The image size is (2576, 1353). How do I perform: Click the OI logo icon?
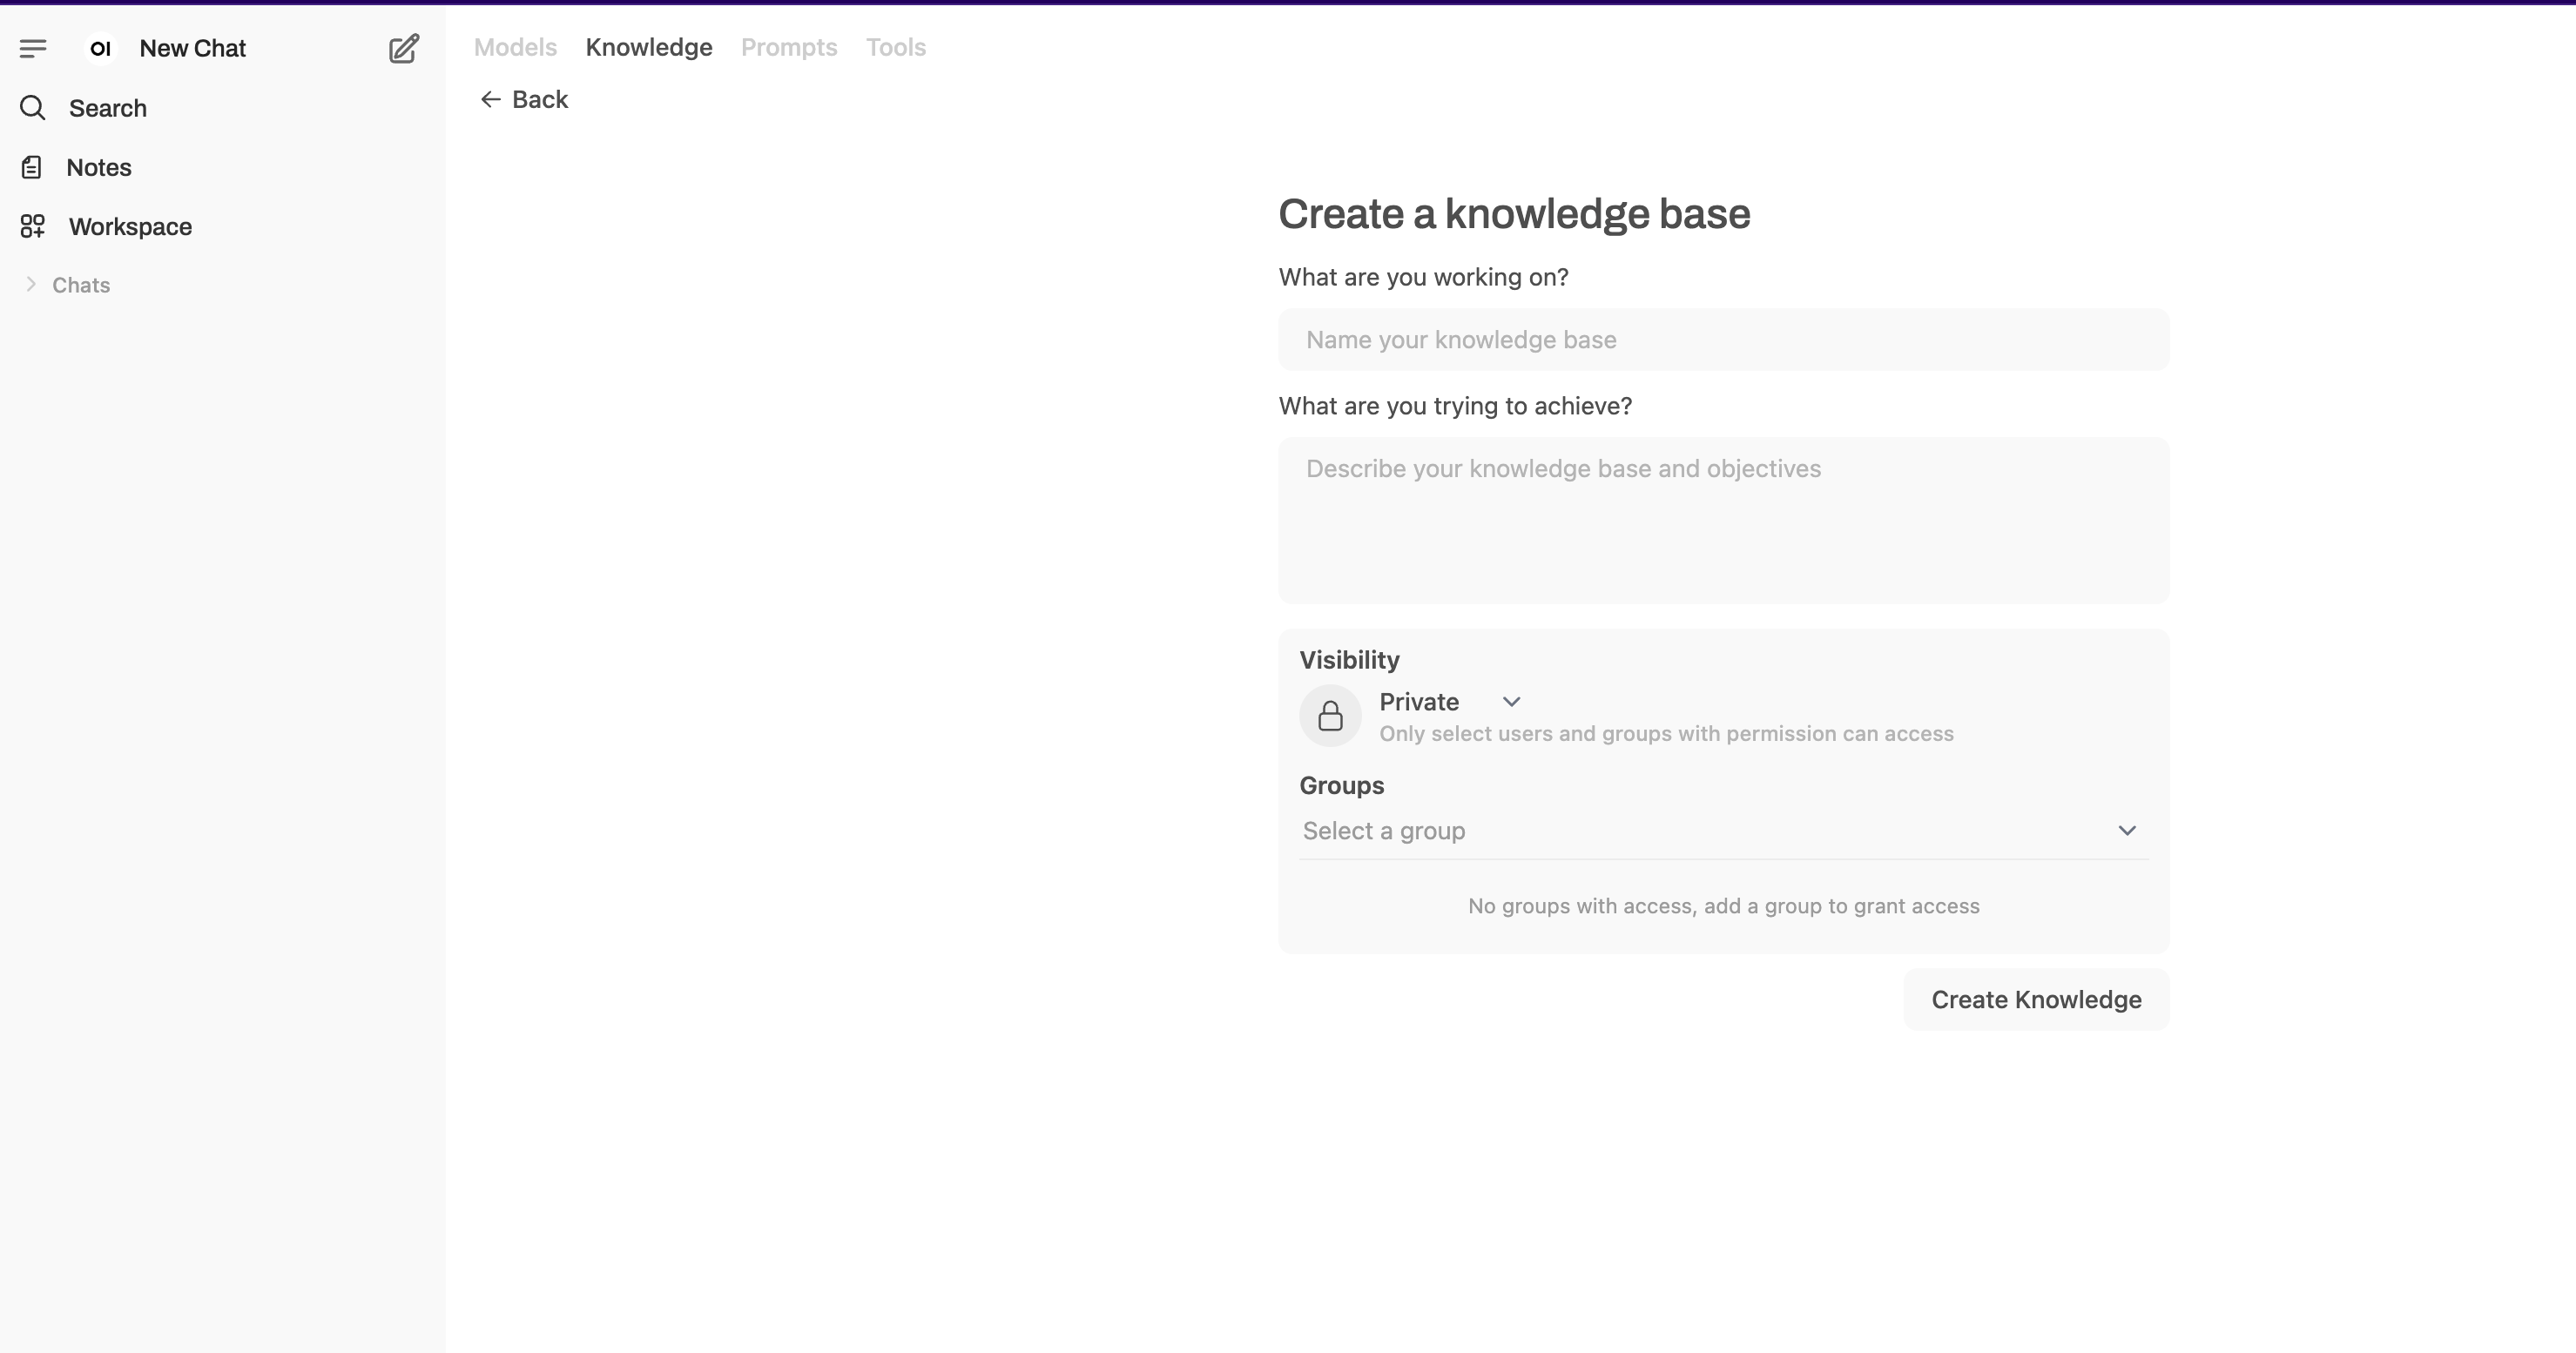click(100, 48)
